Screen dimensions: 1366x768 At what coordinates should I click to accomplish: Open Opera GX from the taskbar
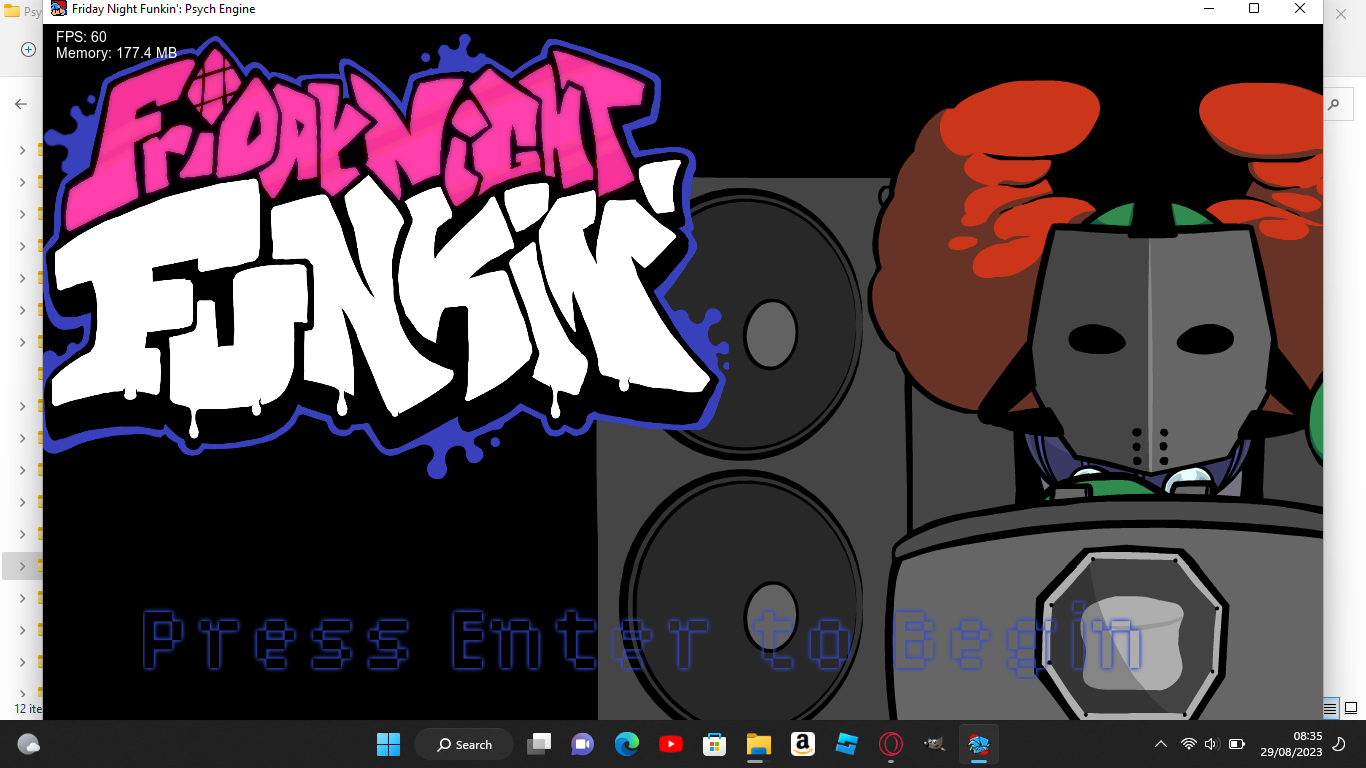coord(890,744)
